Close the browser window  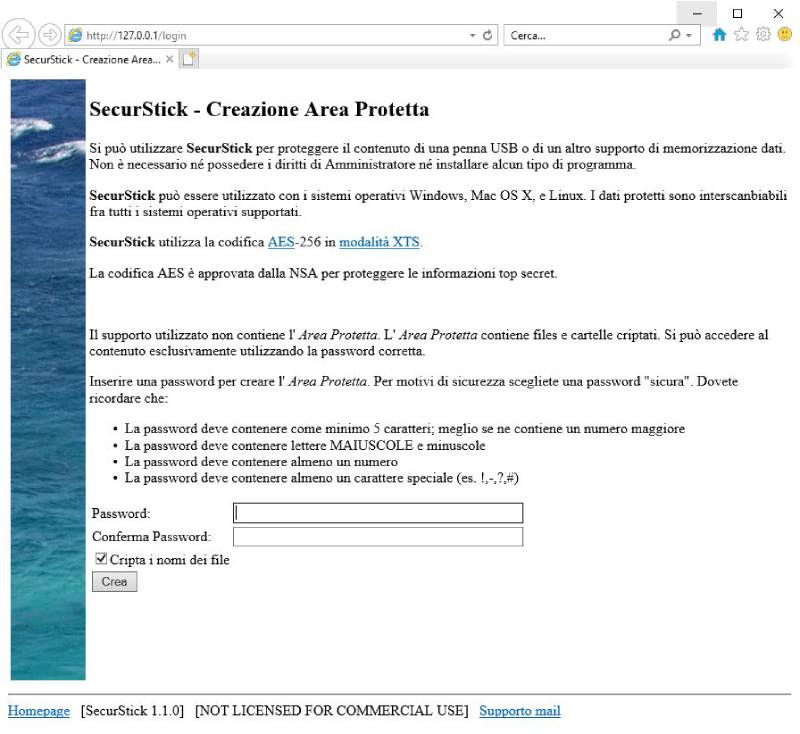pyautogui.click(x=778, y=14)
